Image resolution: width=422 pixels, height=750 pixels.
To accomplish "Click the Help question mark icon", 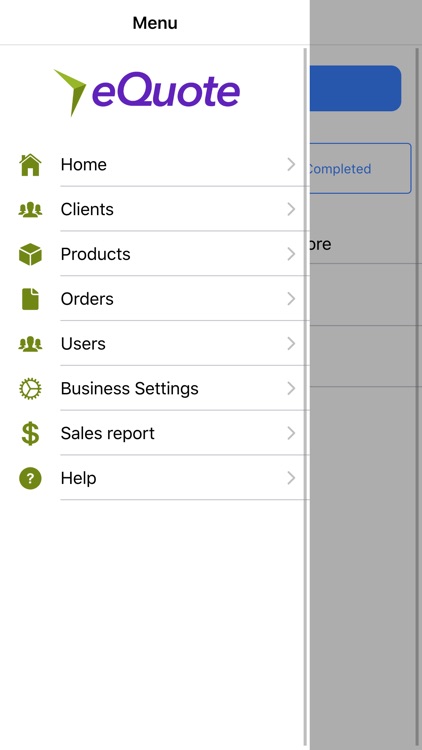I will pos(30,478).
